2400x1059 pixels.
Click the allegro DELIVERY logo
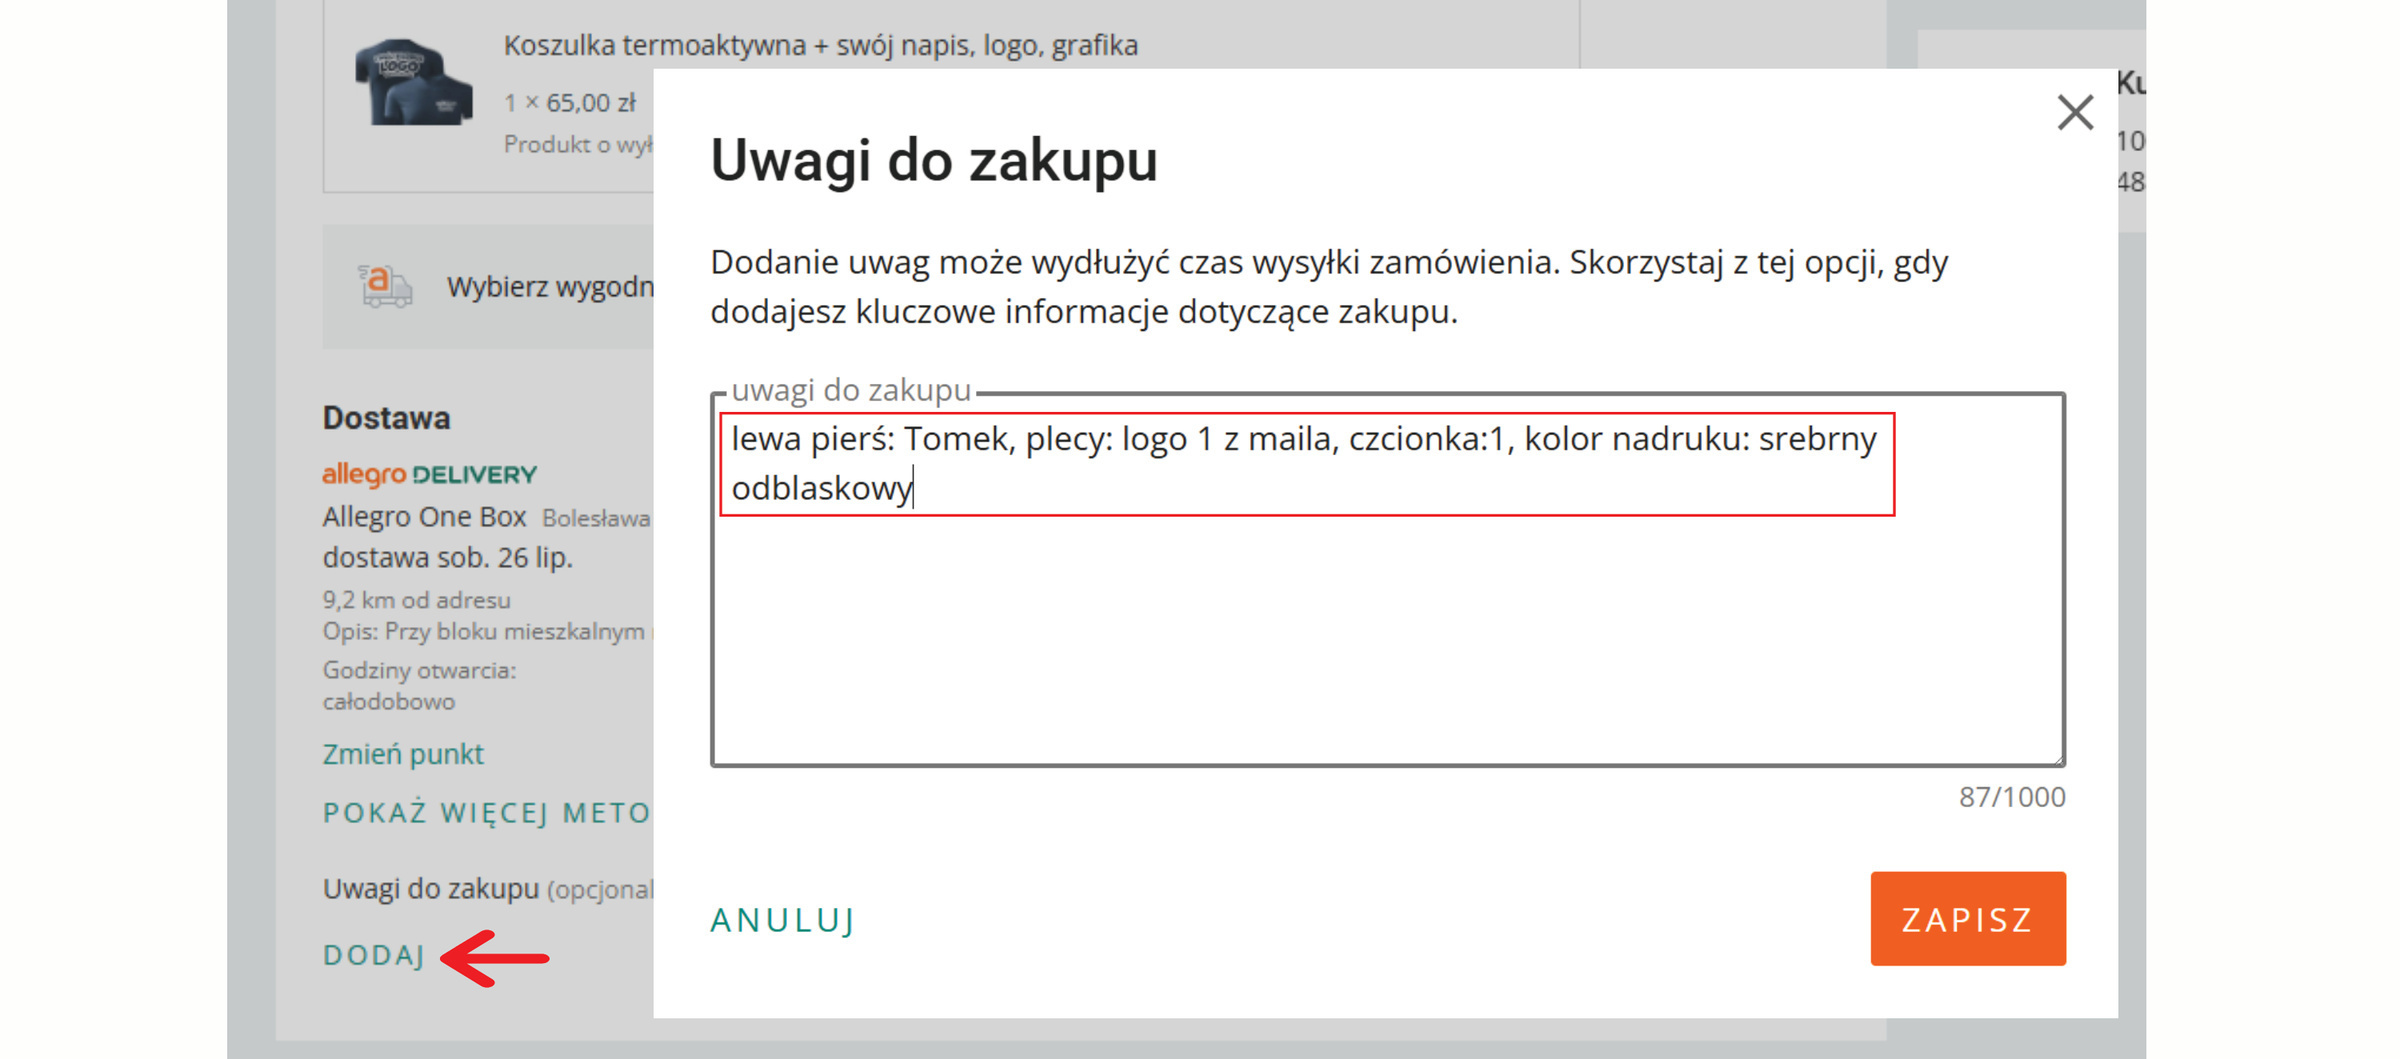click(x=429, y=474)
